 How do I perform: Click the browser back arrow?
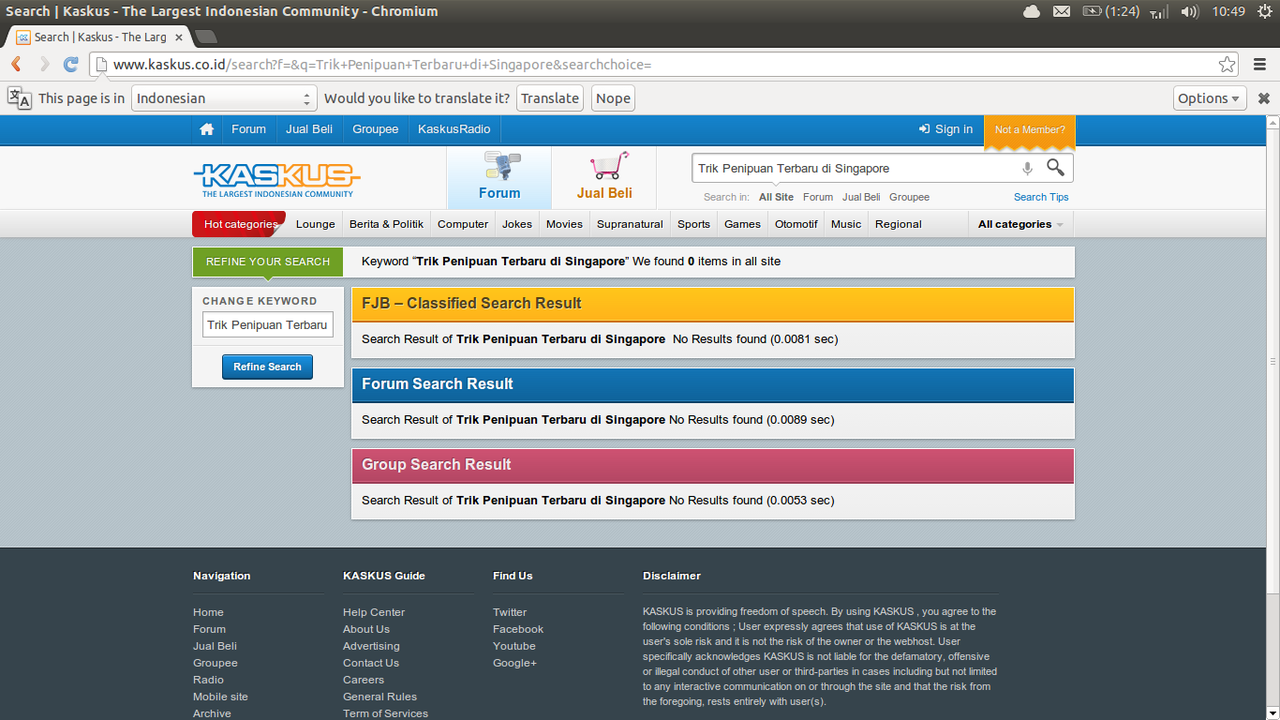coord(17,64)
